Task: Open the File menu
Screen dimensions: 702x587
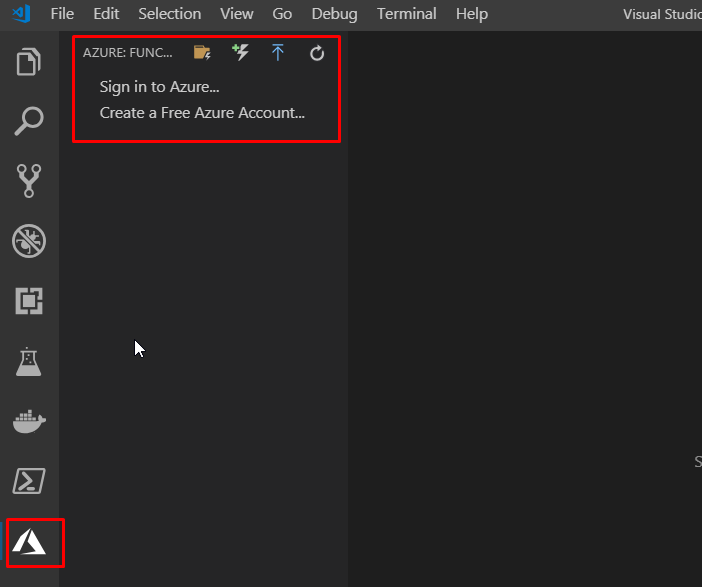Action: (62, 14)
